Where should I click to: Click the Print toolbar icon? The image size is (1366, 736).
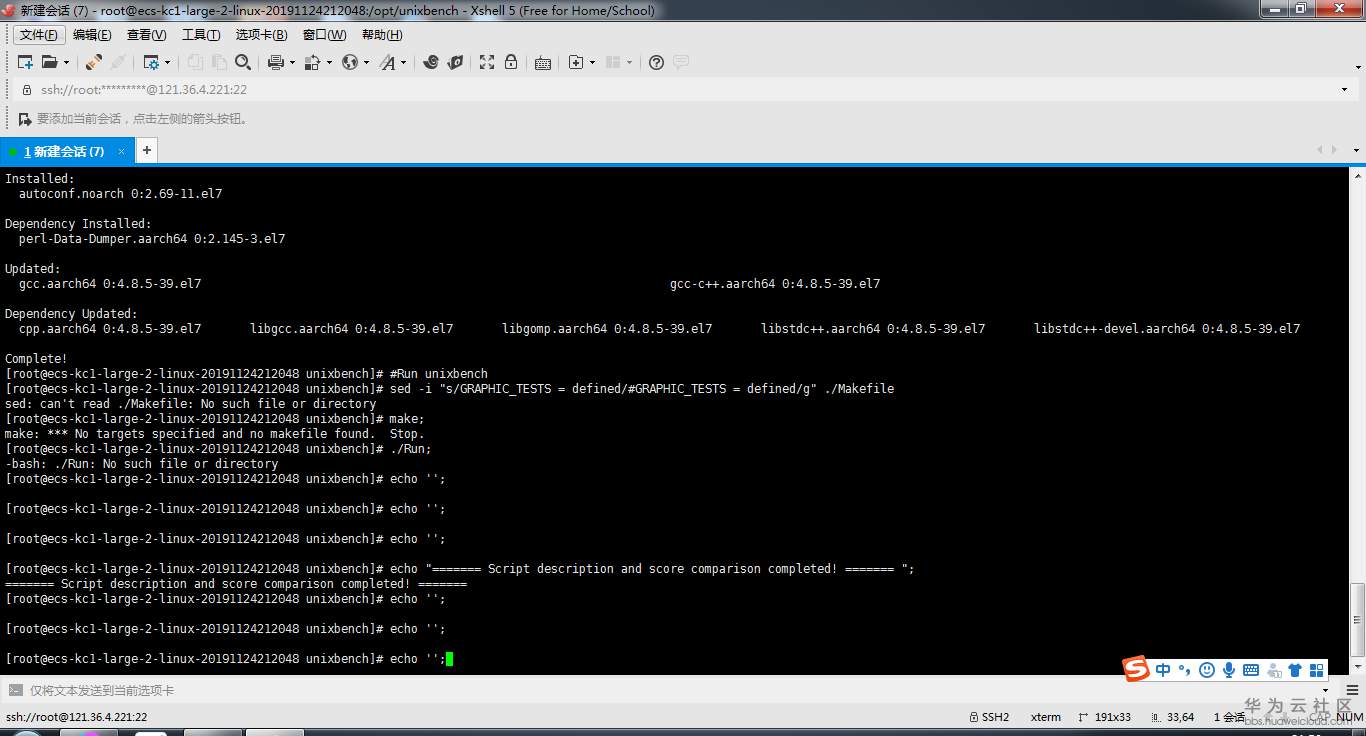pyautogui.click(x=276, y=62)
